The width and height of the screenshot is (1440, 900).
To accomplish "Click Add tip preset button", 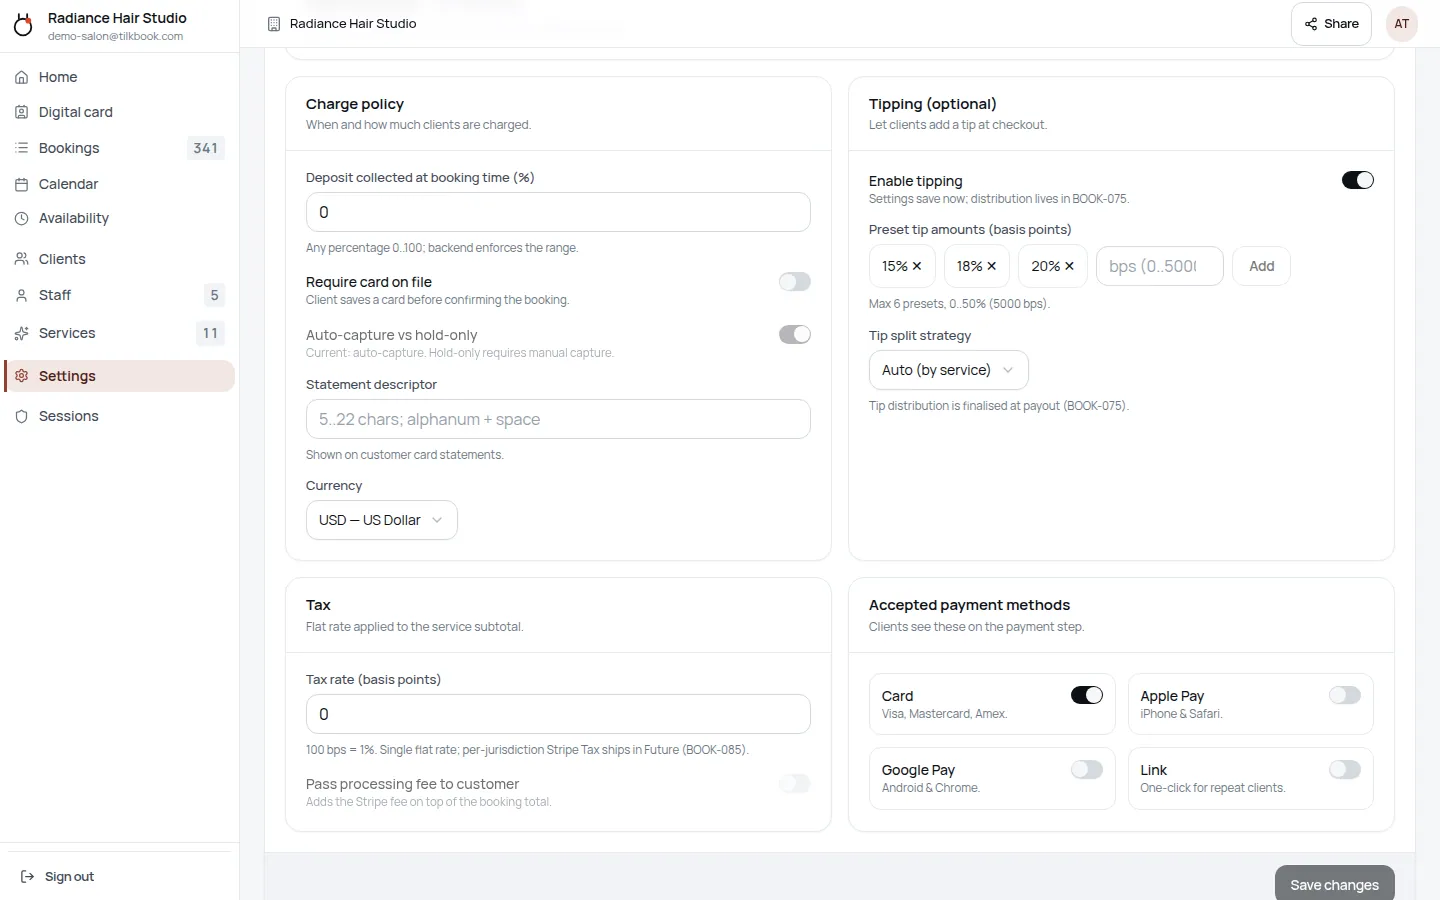I will click(1261, 266).
